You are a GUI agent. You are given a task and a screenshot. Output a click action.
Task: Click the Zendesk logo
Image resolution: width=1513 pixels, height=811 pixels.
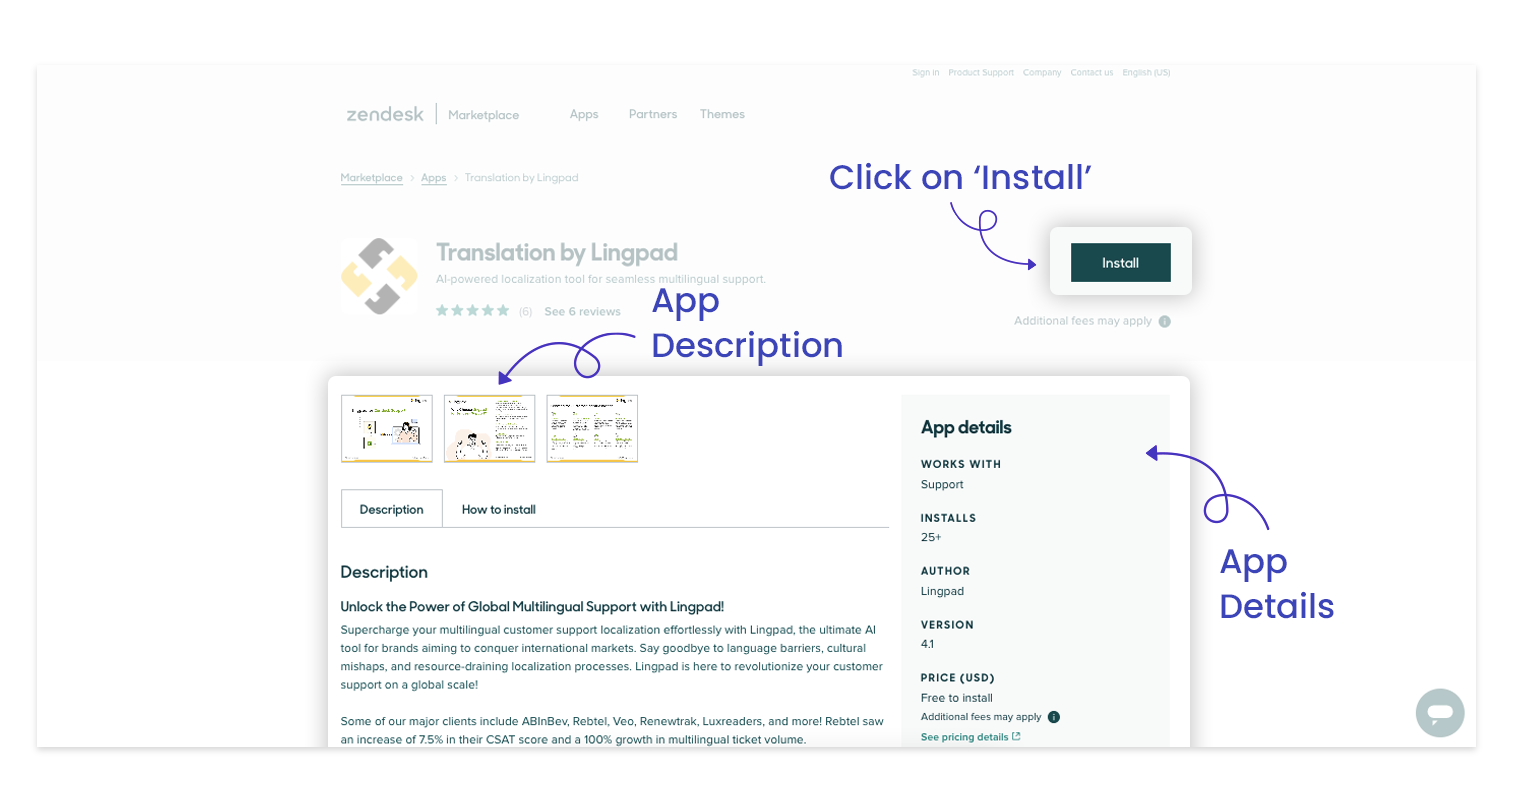pos(385,114)
